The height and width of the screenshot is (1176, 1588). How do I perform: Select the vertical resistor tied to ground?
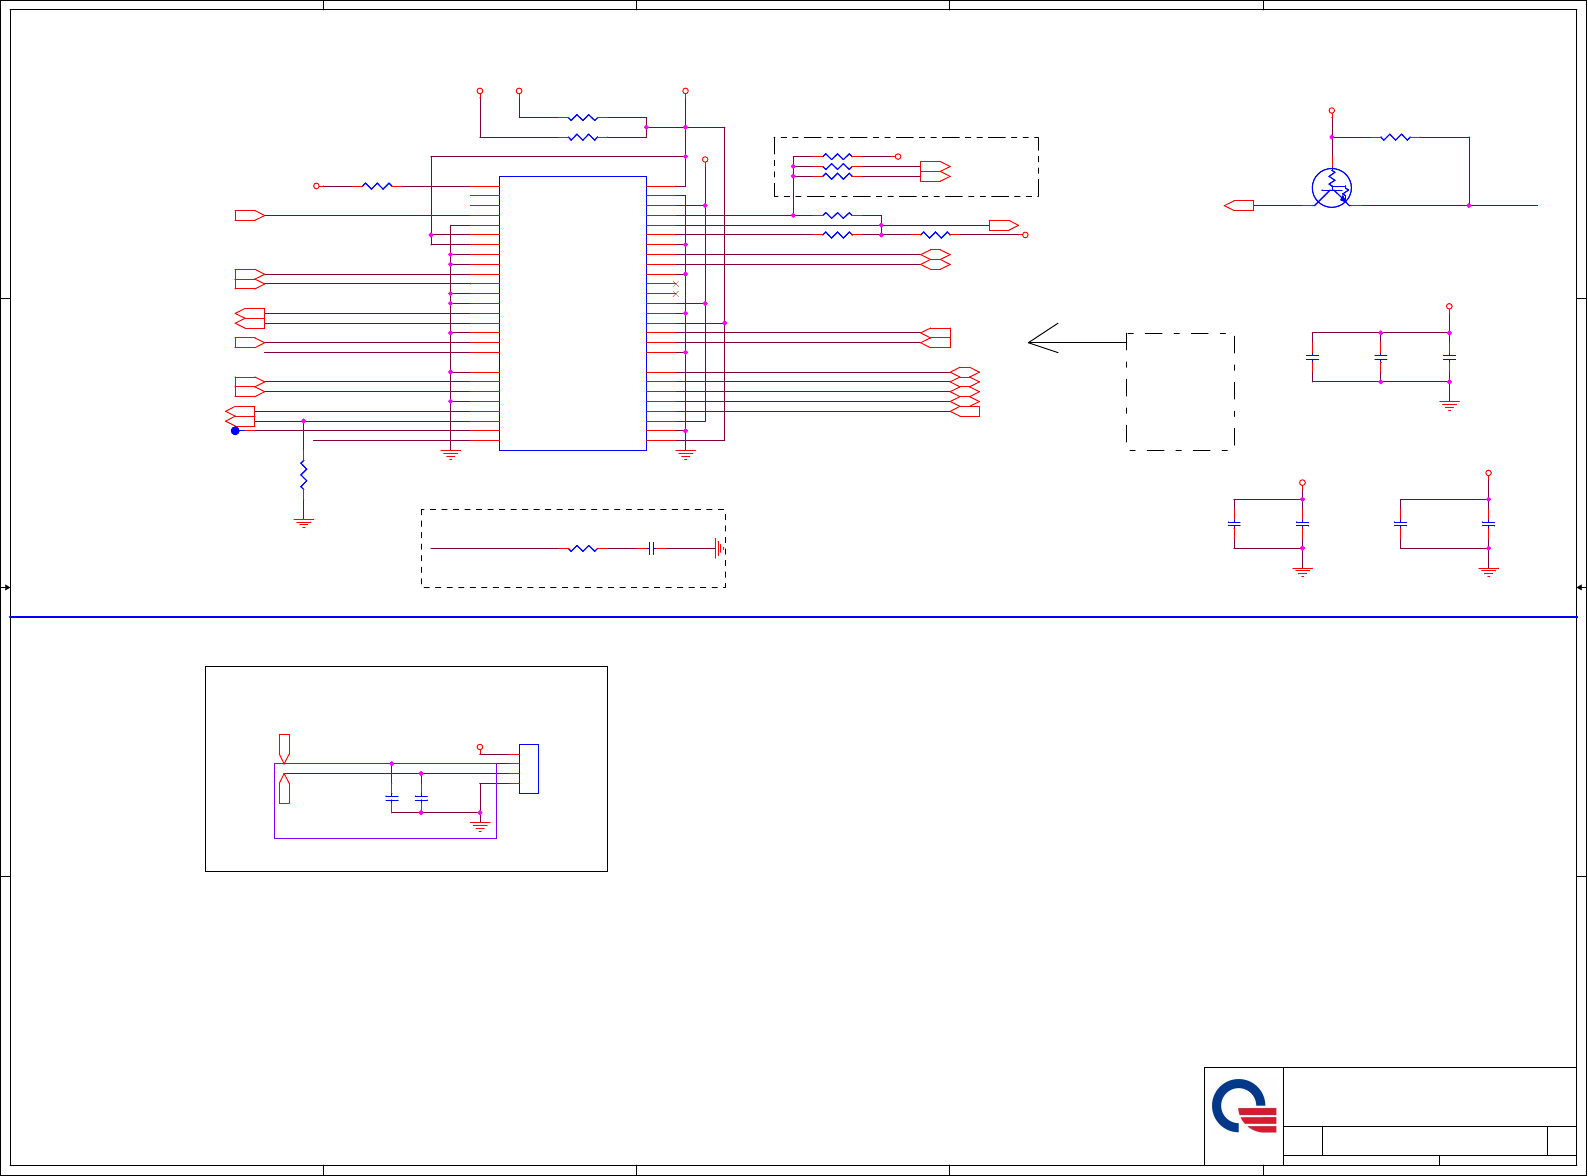(x=303, y=475)
